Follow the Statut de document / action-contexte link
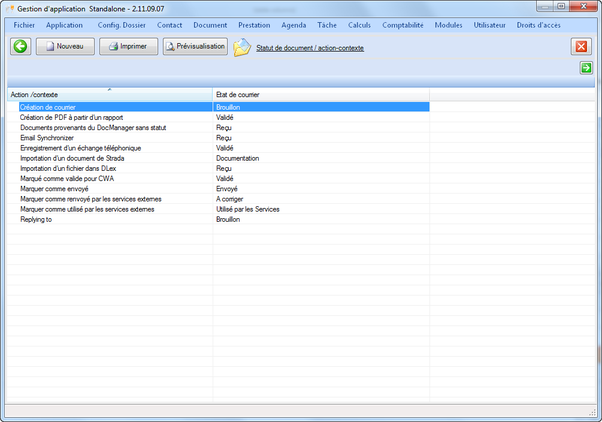 click(310, 47)
